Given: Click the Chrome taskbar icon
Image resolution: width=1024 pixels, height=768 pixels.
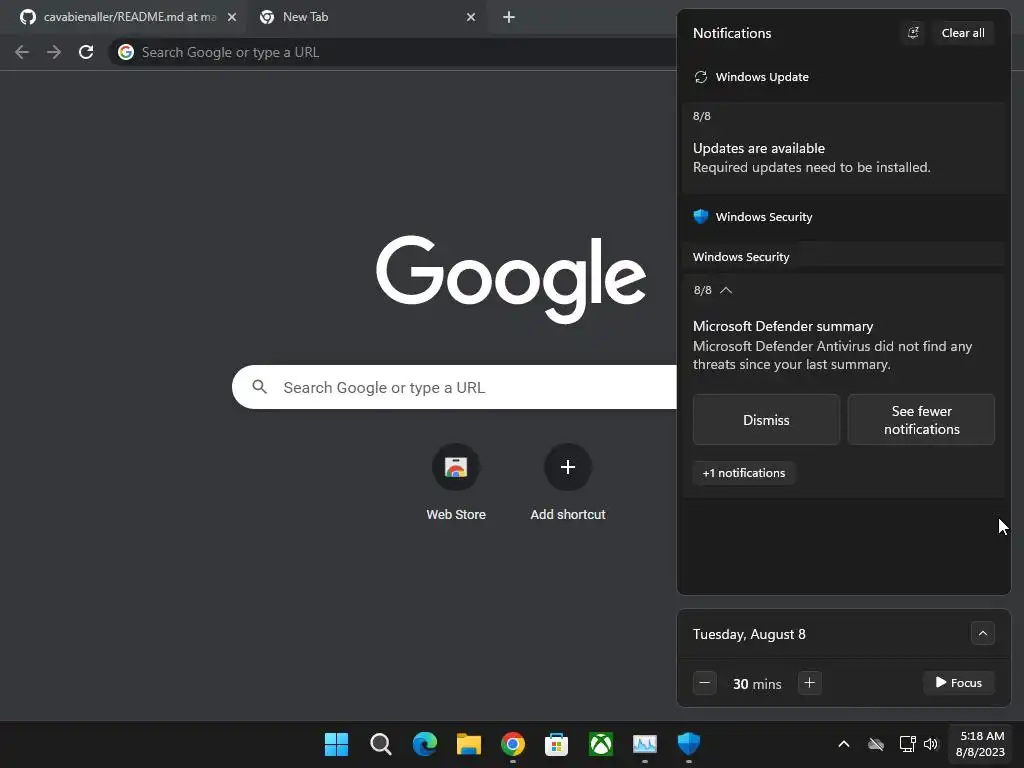Looking at the screenshot, I should pyautogui.click(x=513, y=744).
